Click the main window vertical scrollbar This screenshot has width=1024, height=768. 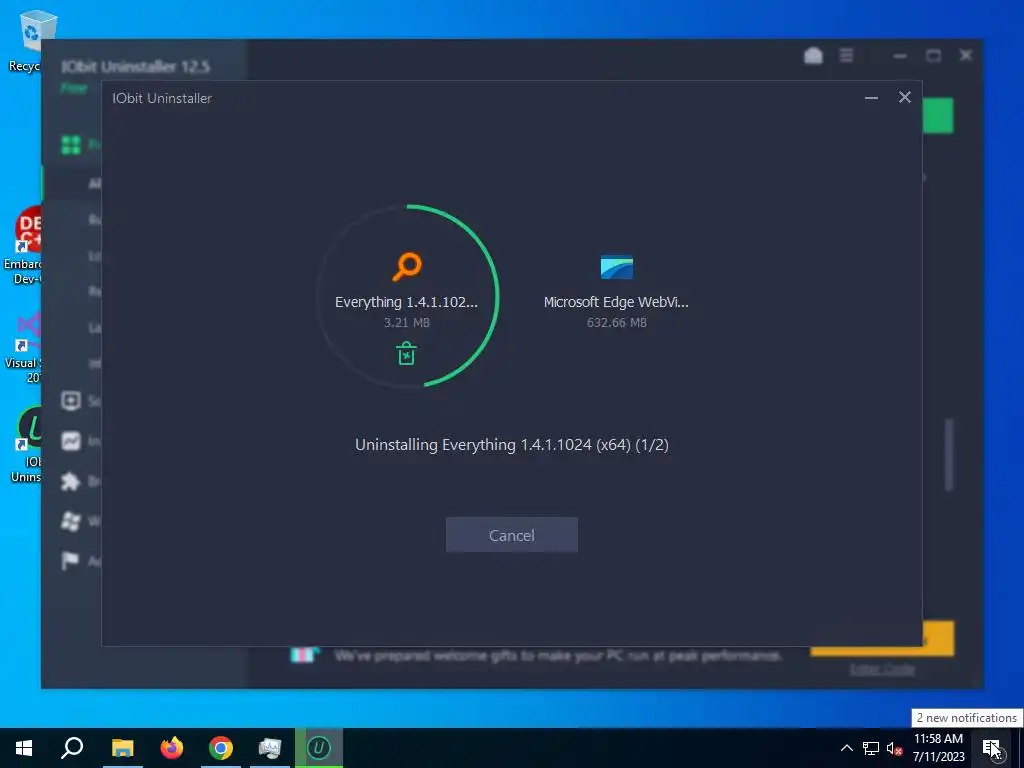point(949,455)
